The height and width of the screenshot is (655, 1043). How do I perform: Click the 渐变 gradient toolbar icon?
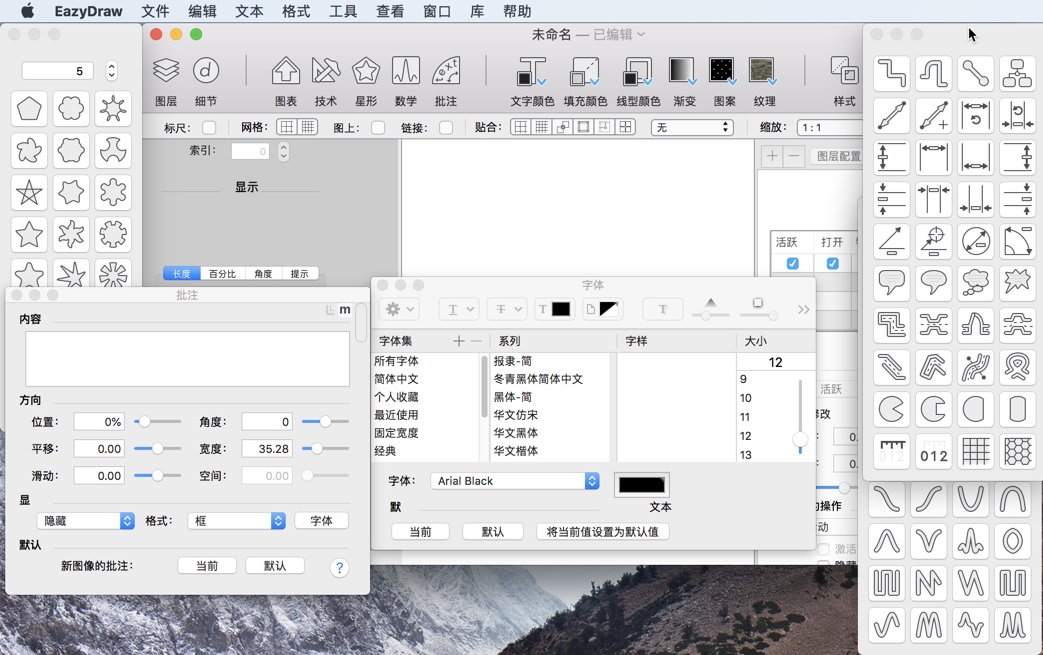[x=684, y=70]
